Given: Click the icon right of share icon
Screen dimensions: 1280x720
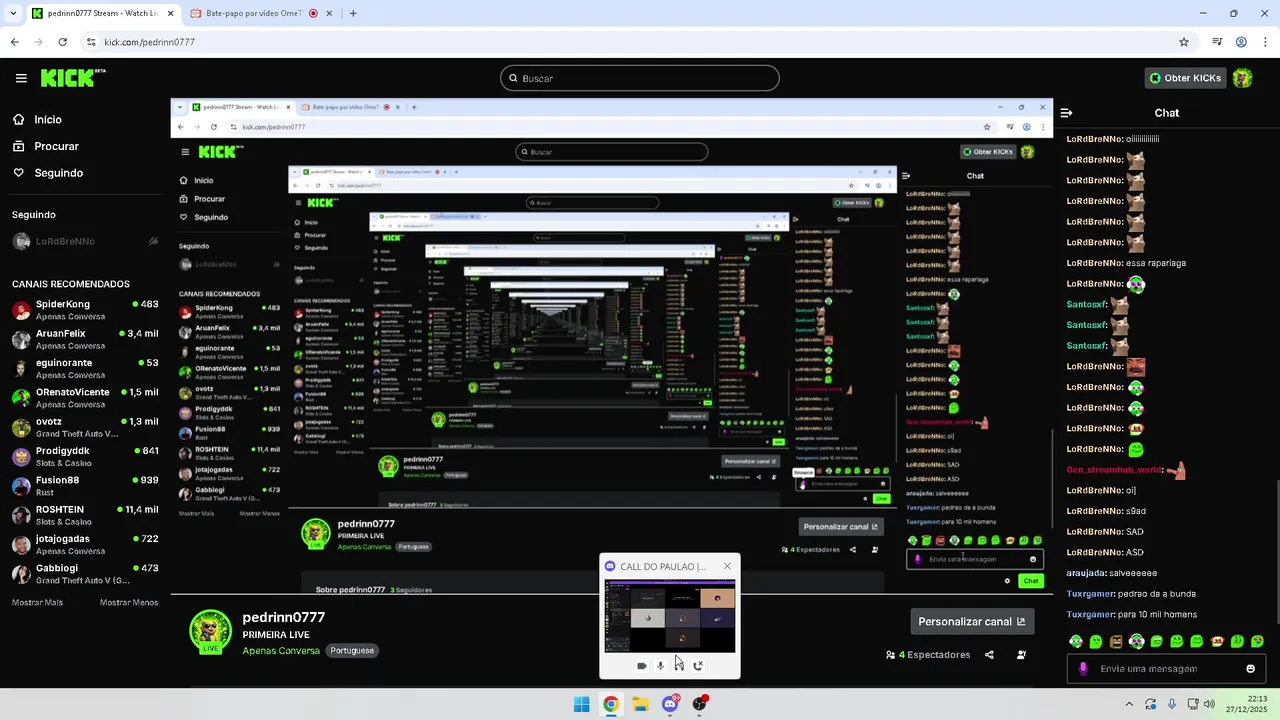Looking at the screenshot, I should pos(1021,655).
